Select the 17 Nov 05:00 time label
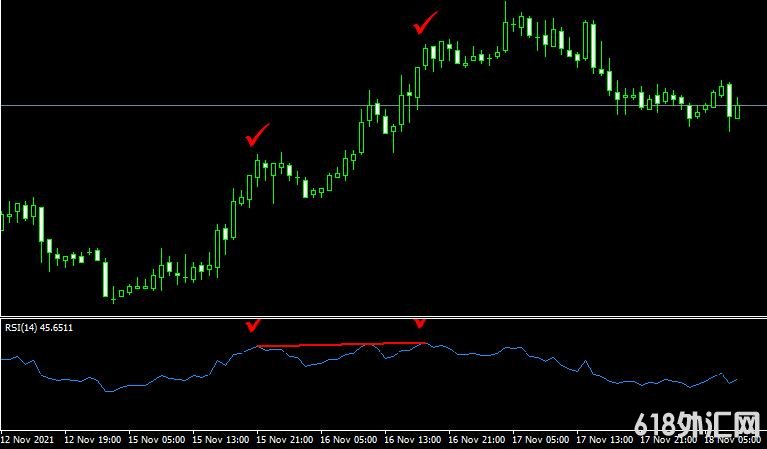 pyautogui.click(x=541, y=440)
